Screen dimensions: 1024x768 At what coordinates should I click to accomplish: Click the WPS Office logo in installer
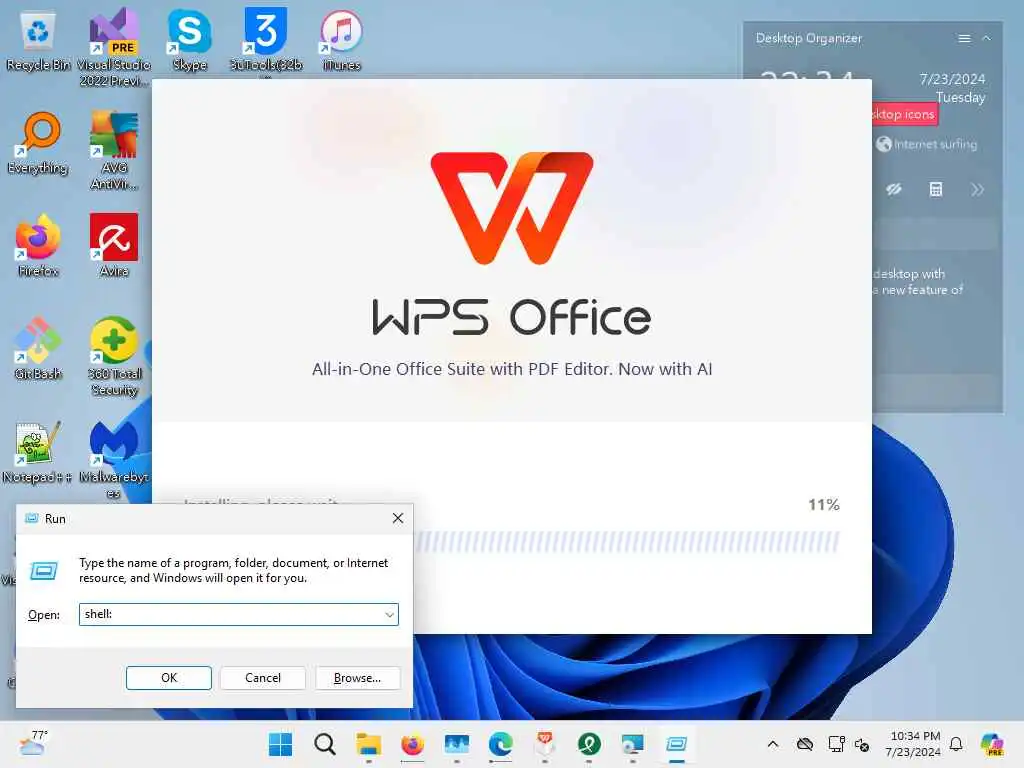pyautogui.click(x=512, y=208)
